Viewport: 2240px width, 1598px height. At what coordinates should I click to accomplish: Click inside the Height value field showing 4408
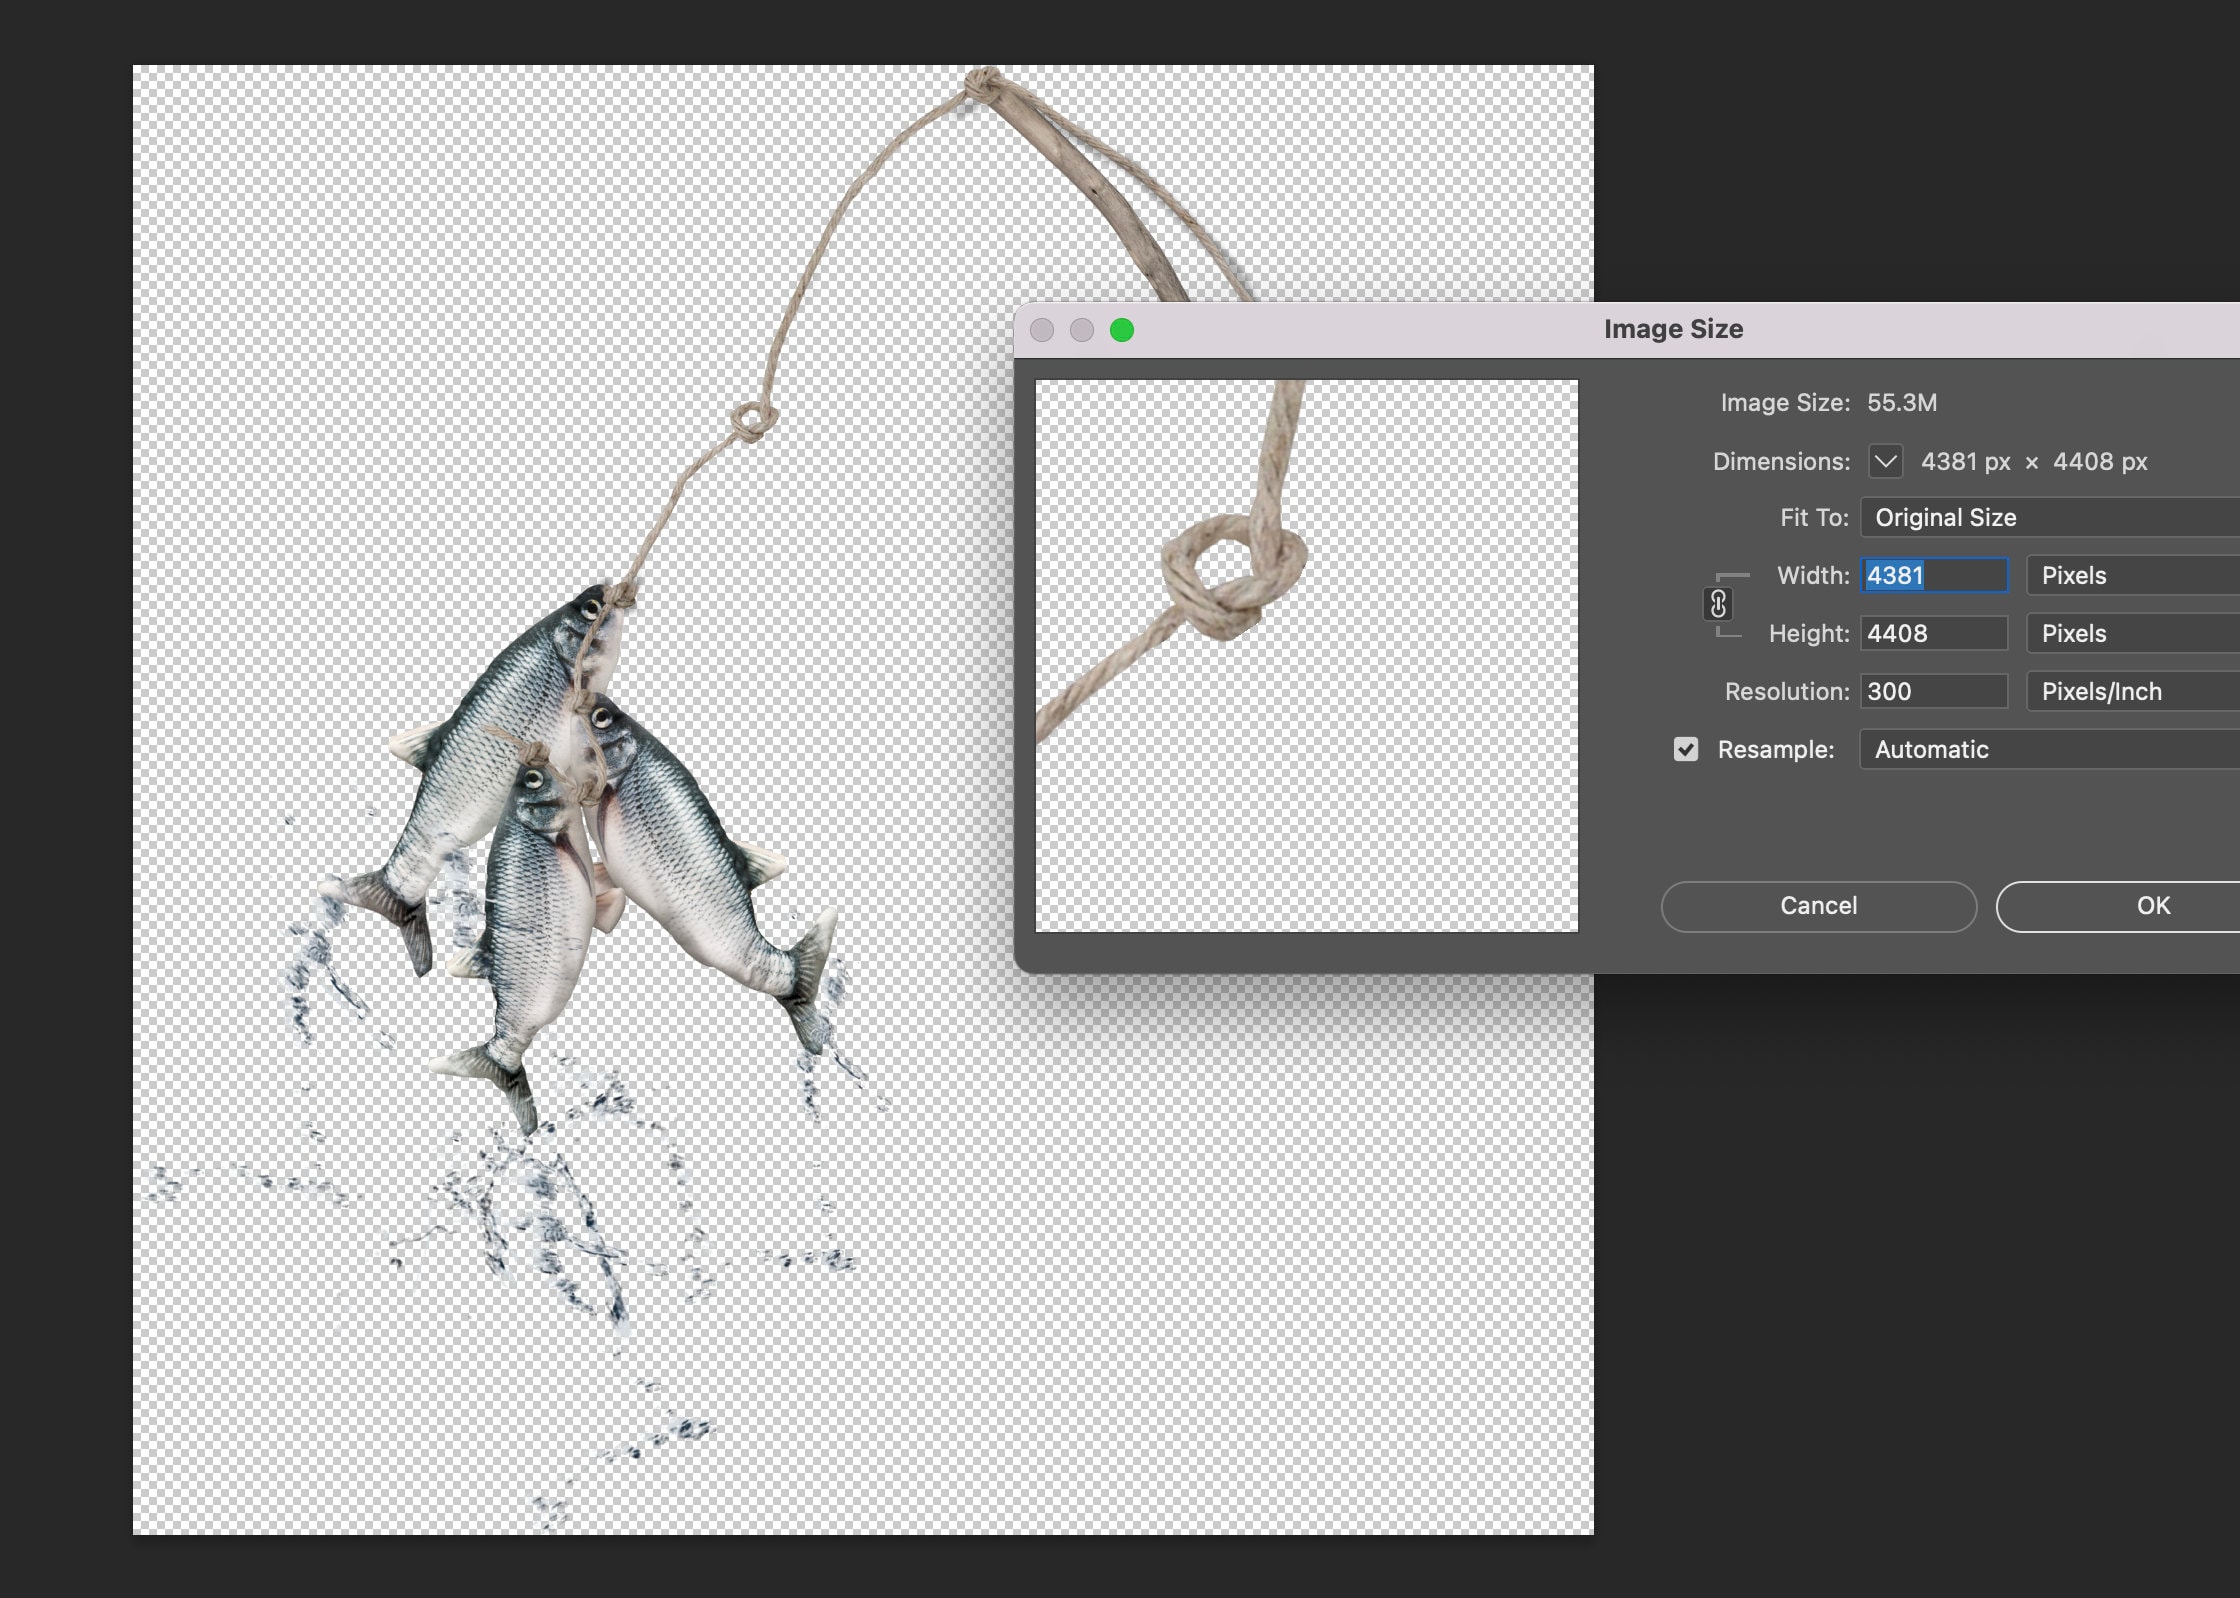[1933, 633]
